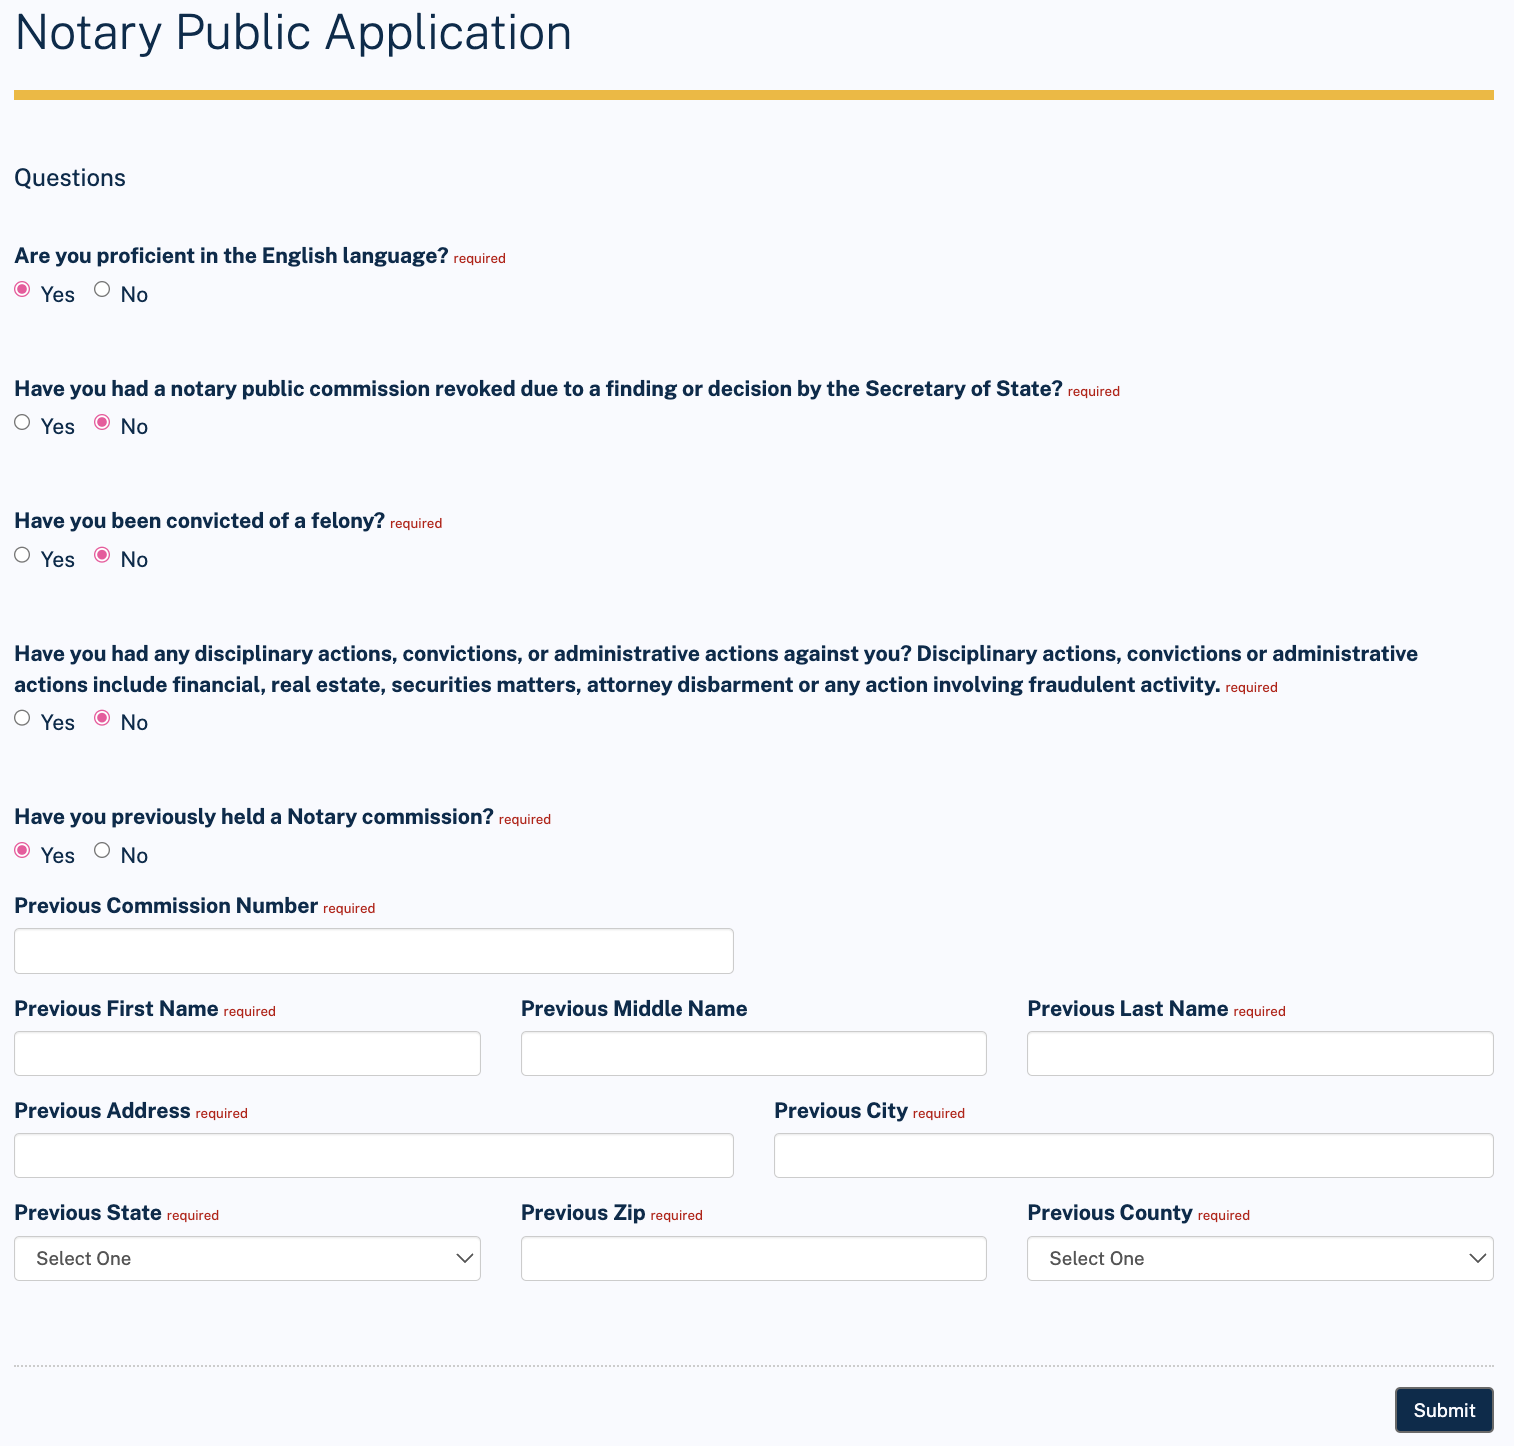Viewport: 1514px width, 1446px height.
Task: Click the Previous Middle Name field
Action: [753, 1053]
